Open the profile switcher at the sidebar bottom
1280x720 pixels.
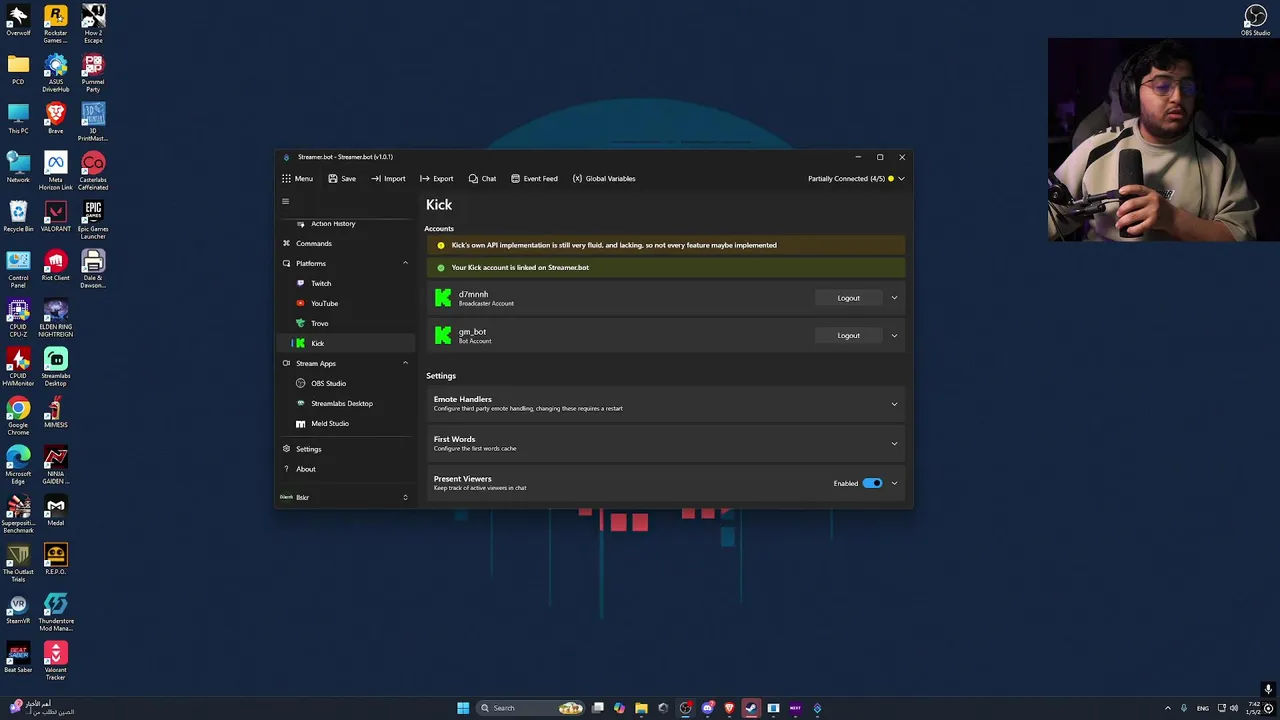345,497
